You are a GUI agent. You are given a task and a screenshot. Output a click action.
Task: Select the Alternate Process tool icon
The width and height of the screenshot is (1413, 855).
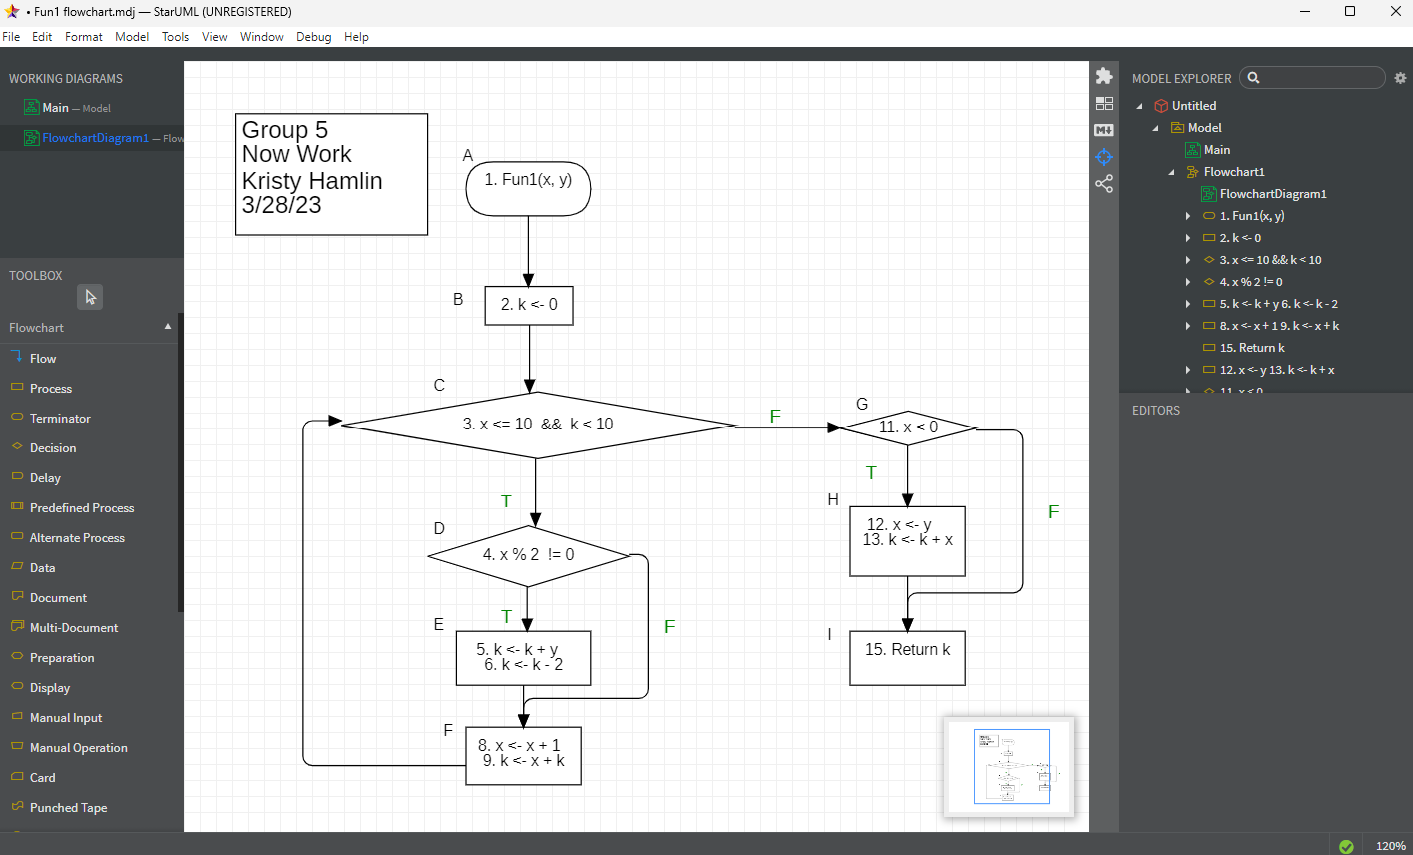click(x=17, y=536)
